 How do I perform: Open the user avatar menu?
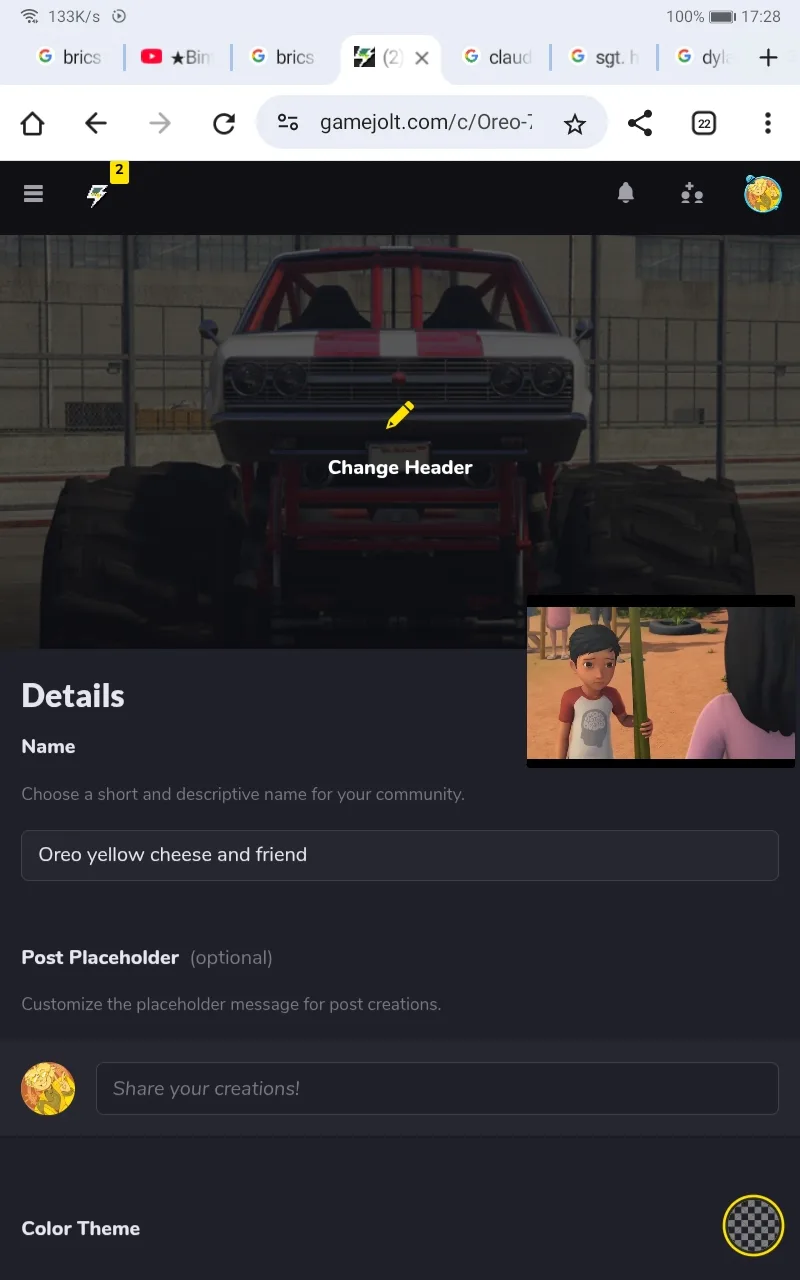(x=763, y=194)
